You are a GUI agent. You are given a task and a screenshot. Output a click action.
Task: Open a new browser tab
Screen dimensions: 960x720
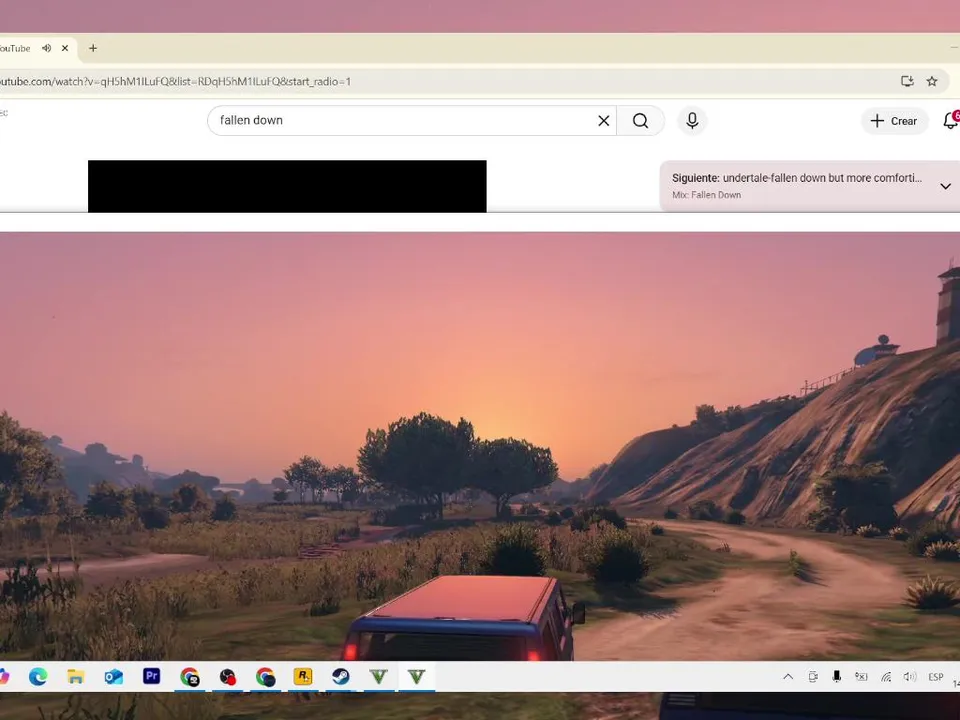pyautogui.click(x=93, y=48)
